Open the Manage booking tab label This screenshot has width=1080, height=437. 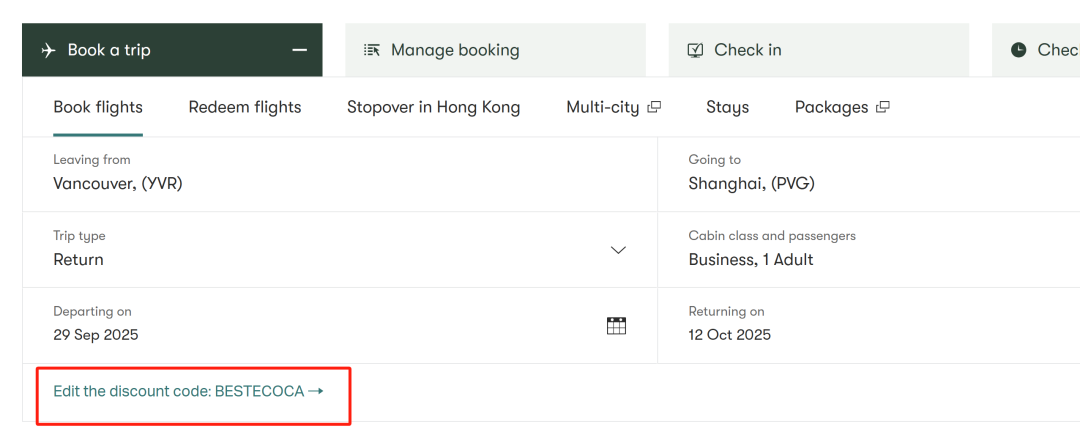click(x=455, y=50)
